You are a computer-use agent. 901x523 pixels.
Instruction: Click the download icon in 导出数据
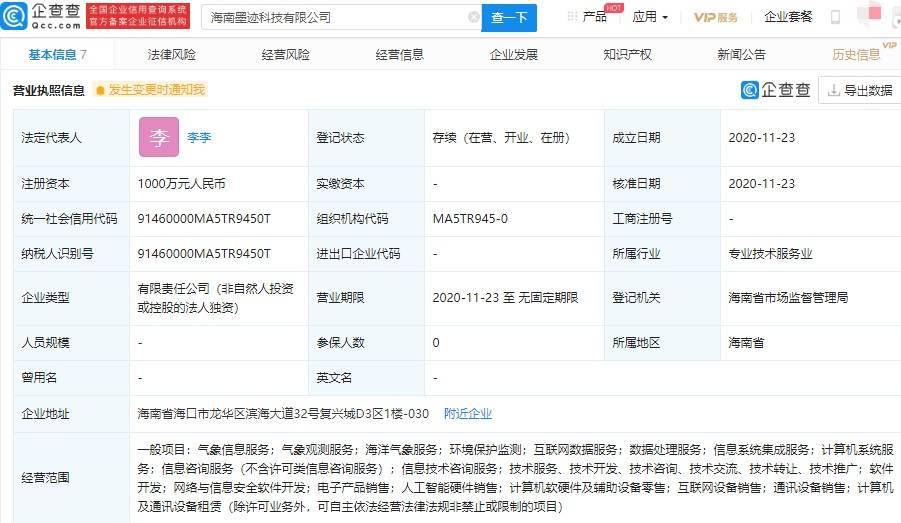pyautogui.click(x=833, y=90)
